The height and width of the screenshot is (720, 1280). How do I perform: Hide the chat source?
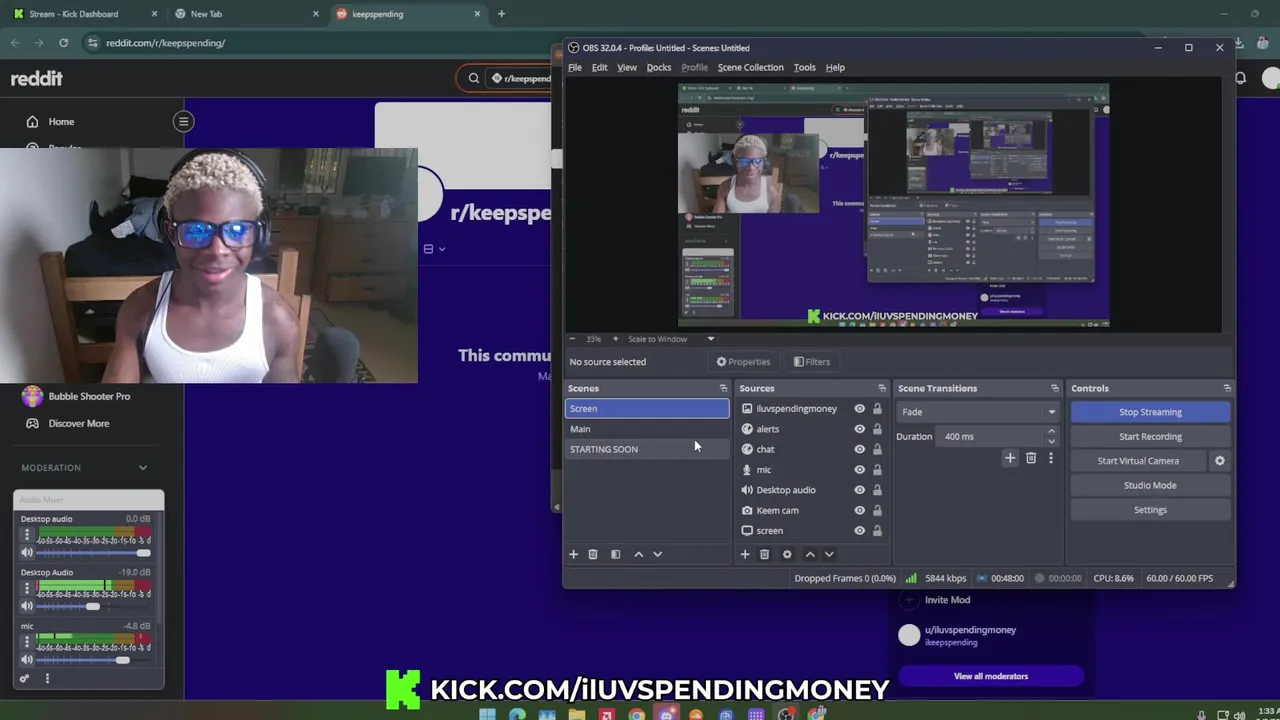pyautogui.click(x=859, y=449)
